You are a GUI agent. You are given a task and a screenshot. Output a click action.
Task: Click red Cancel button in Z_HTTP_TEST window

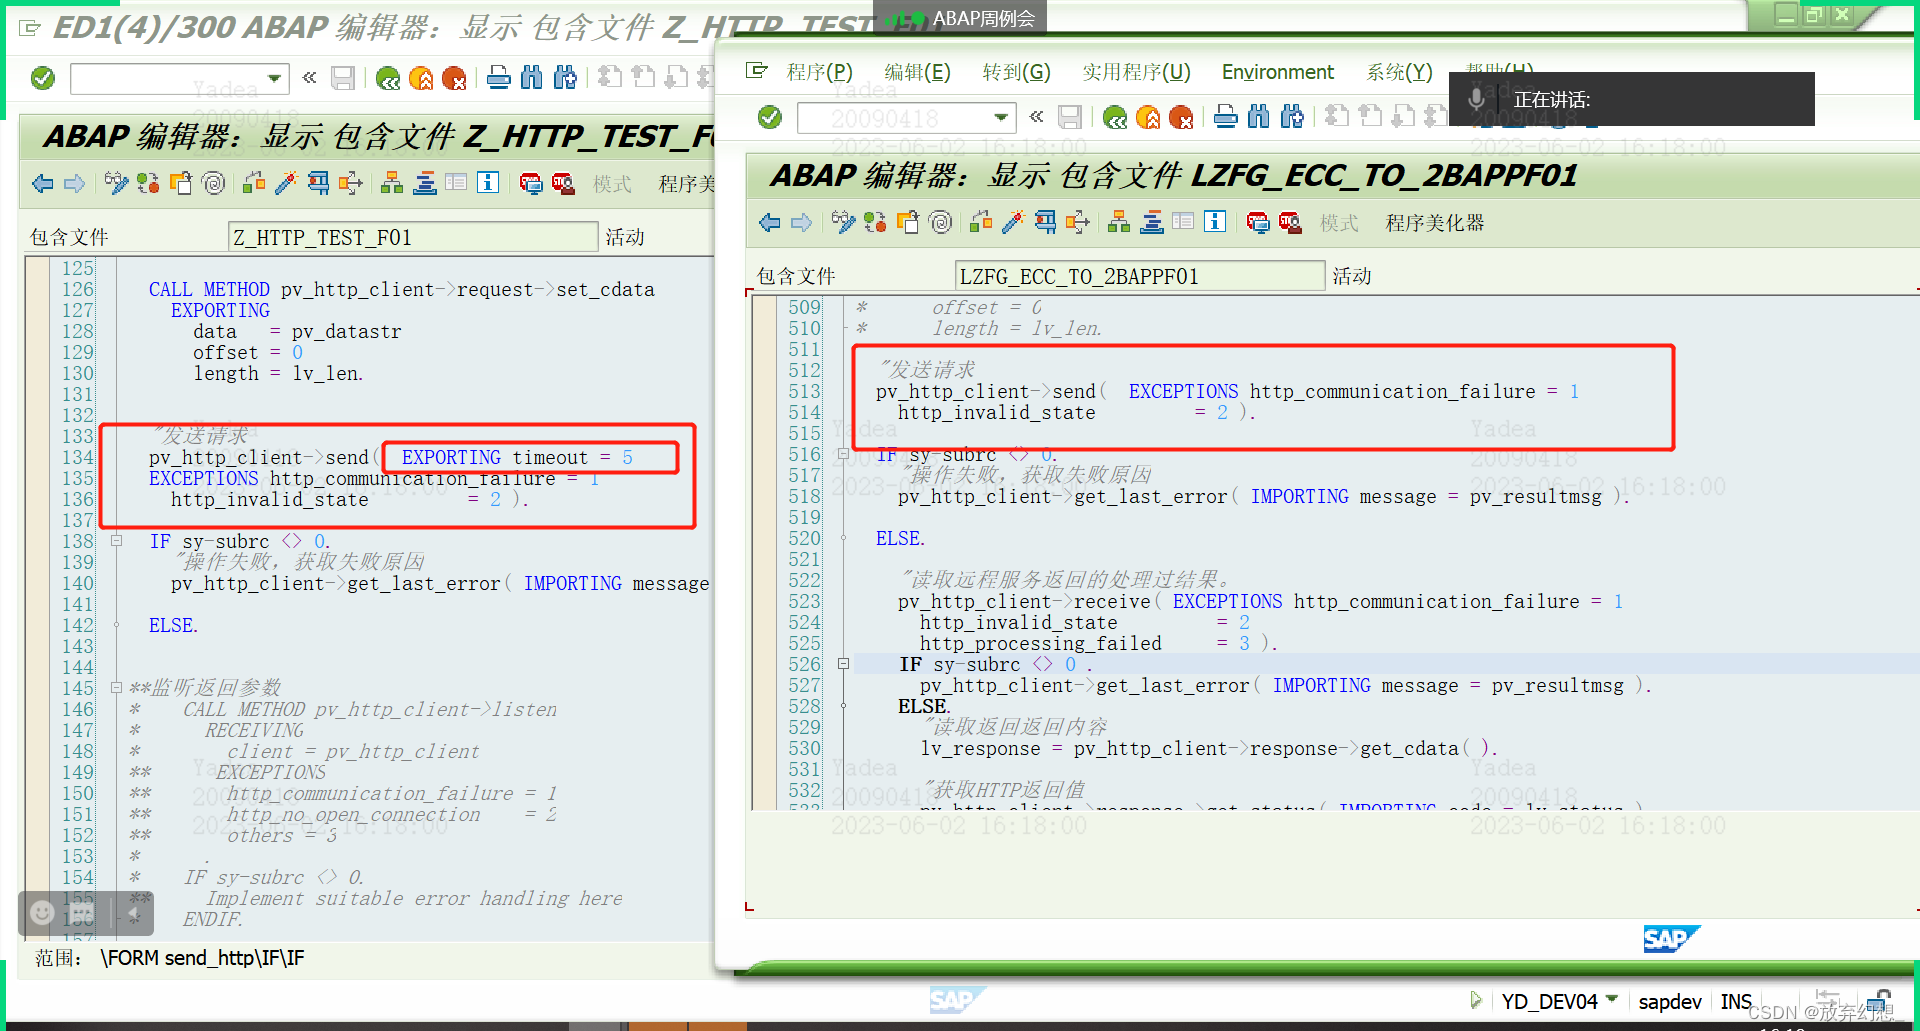pos(454,78)
